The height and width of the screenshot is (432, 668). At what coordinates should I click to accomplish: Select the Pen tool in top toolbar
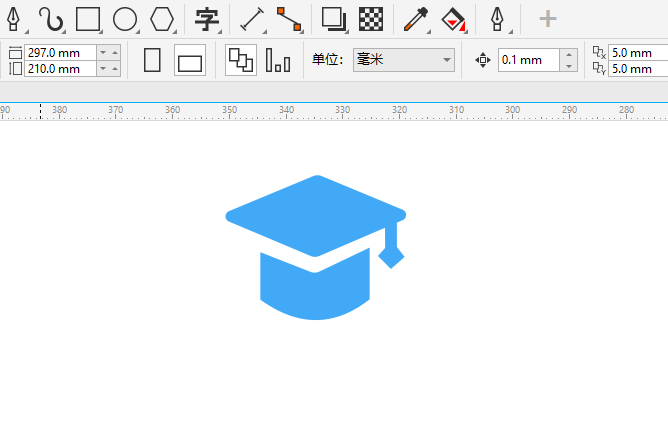click(x=13, y=19)
